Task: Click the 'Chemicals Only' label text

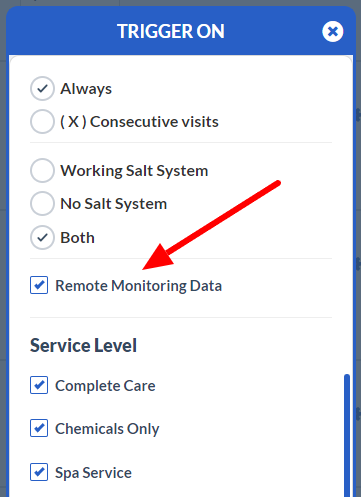Action: (107, 429)
